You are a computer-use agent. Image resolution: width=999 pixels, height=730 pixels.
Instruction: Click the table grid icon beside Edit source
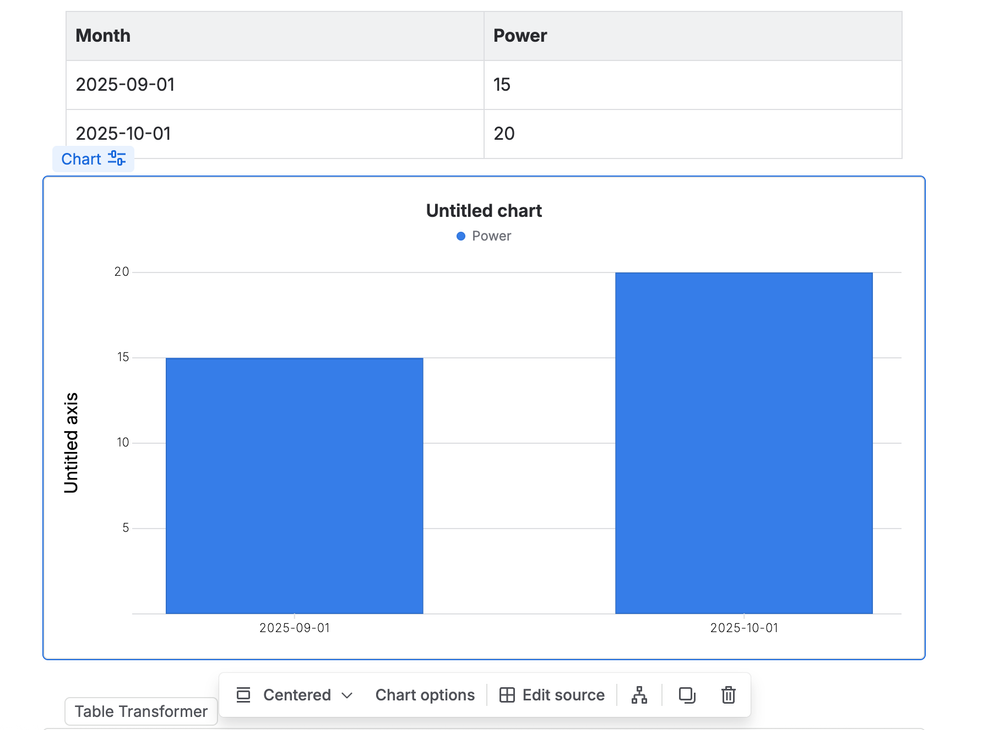tap(507, 695)
